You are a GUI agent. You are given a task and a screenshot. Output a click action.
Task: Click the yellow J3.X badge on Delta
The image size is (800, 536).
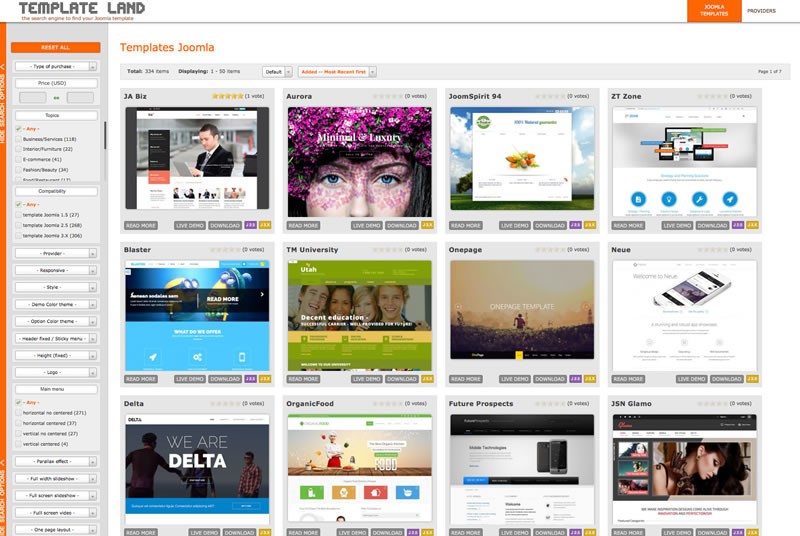pyautogui.click(x=265, y=532)
